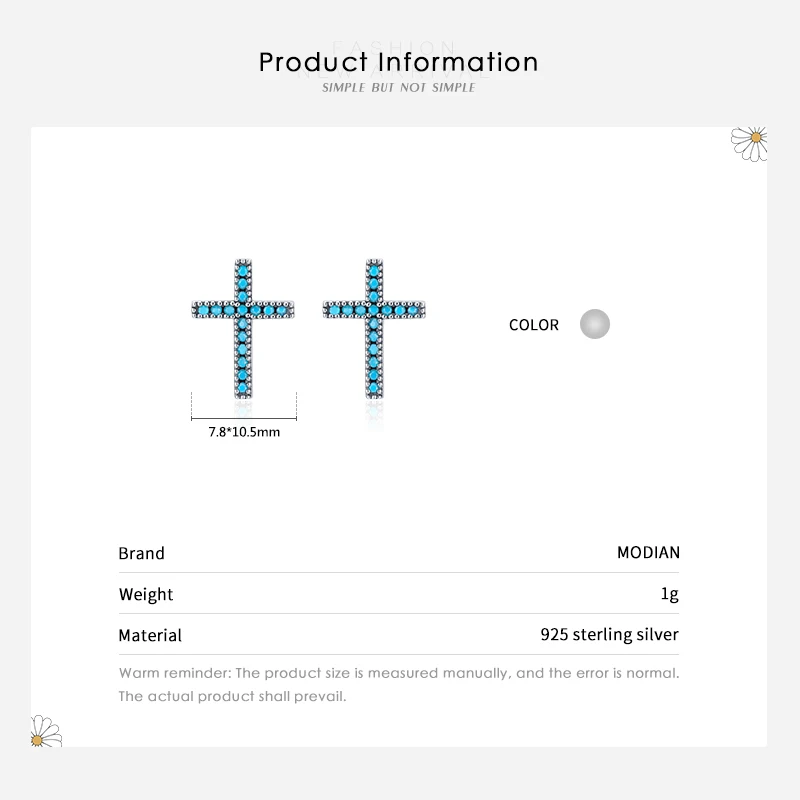Click the Weight row label

[x=146, y=594]
